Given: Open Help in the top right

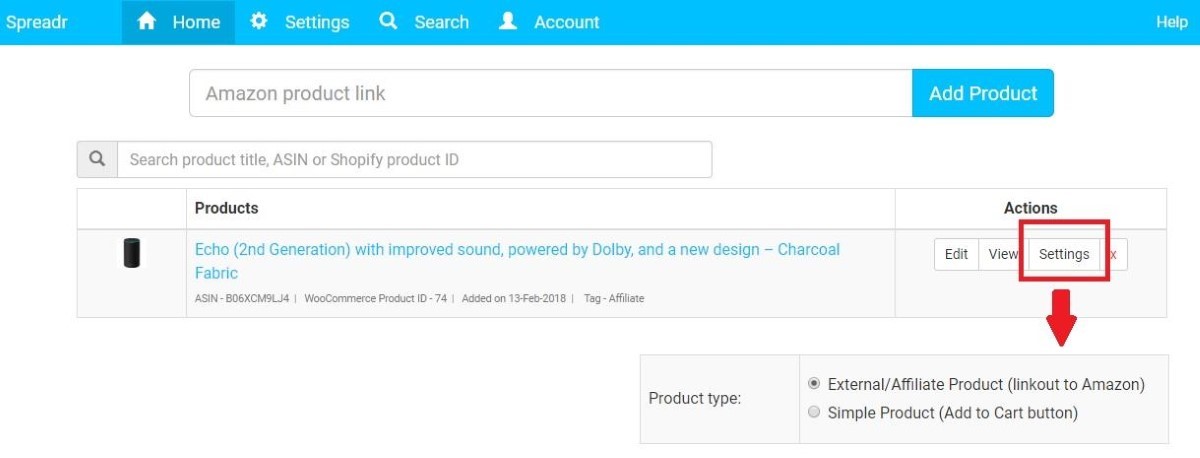Looking at the screenshot, I should [1171, 22].
